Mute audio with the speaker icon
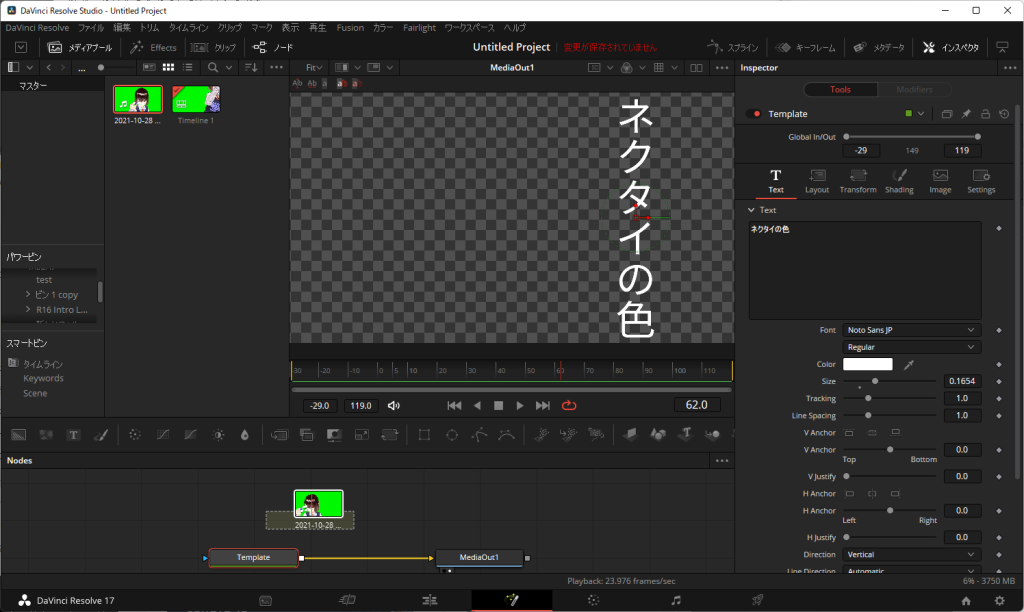Viewport: 1024px width, 612px height. point(394,406)
